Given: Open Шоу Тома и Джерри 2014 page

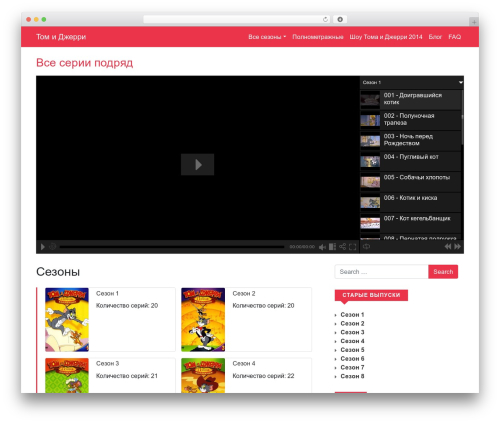Looking at the screenshot, I should [386, 37].
